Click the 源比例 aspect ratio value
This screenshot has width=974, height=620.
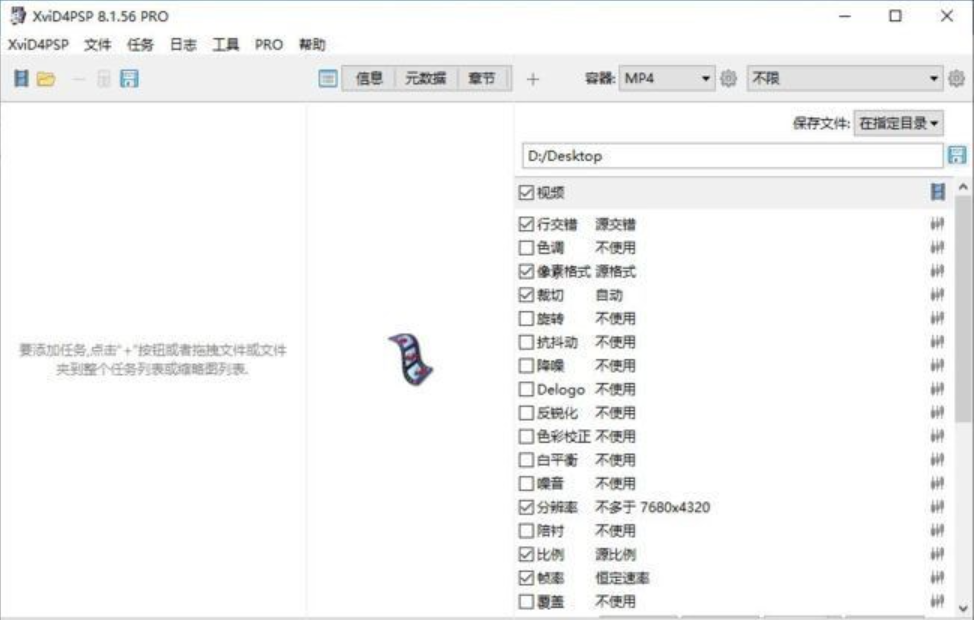pos(616,554)
